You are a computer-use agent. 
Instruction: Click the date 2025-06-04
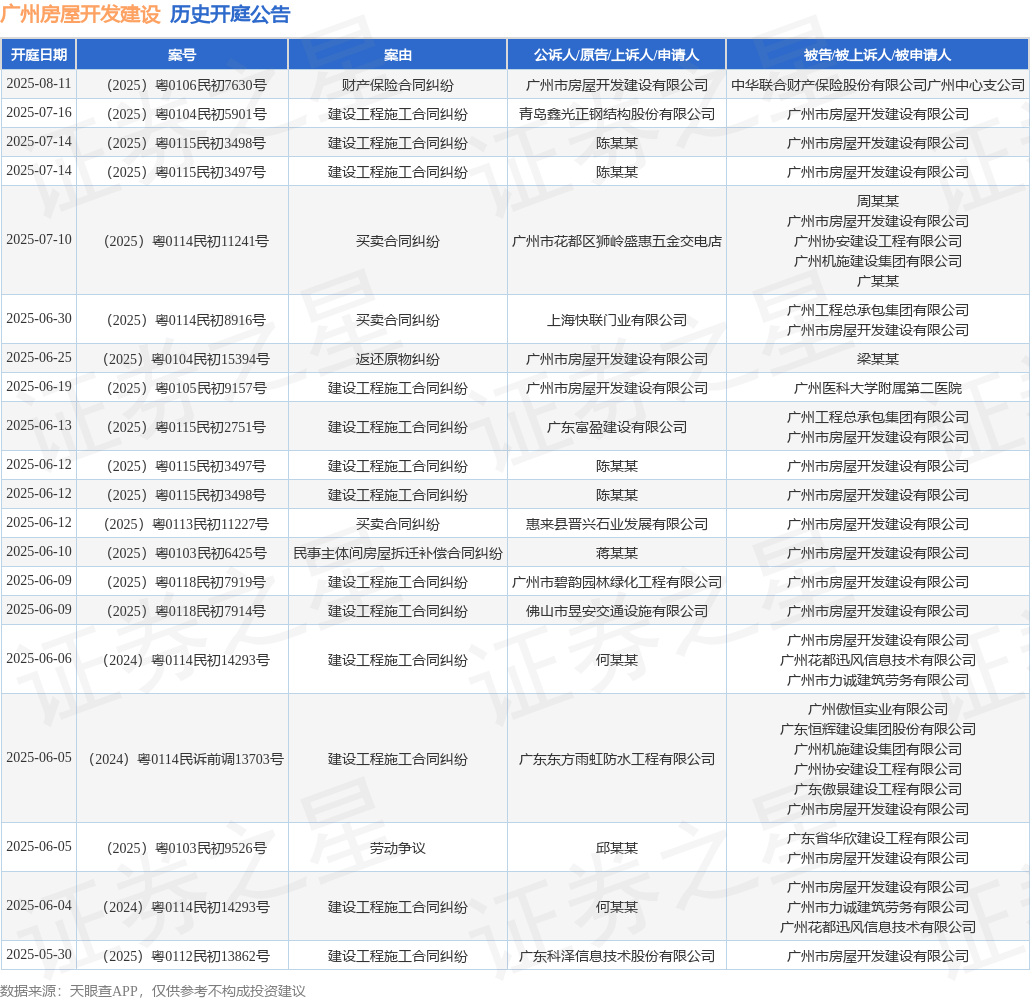point(39,905)
